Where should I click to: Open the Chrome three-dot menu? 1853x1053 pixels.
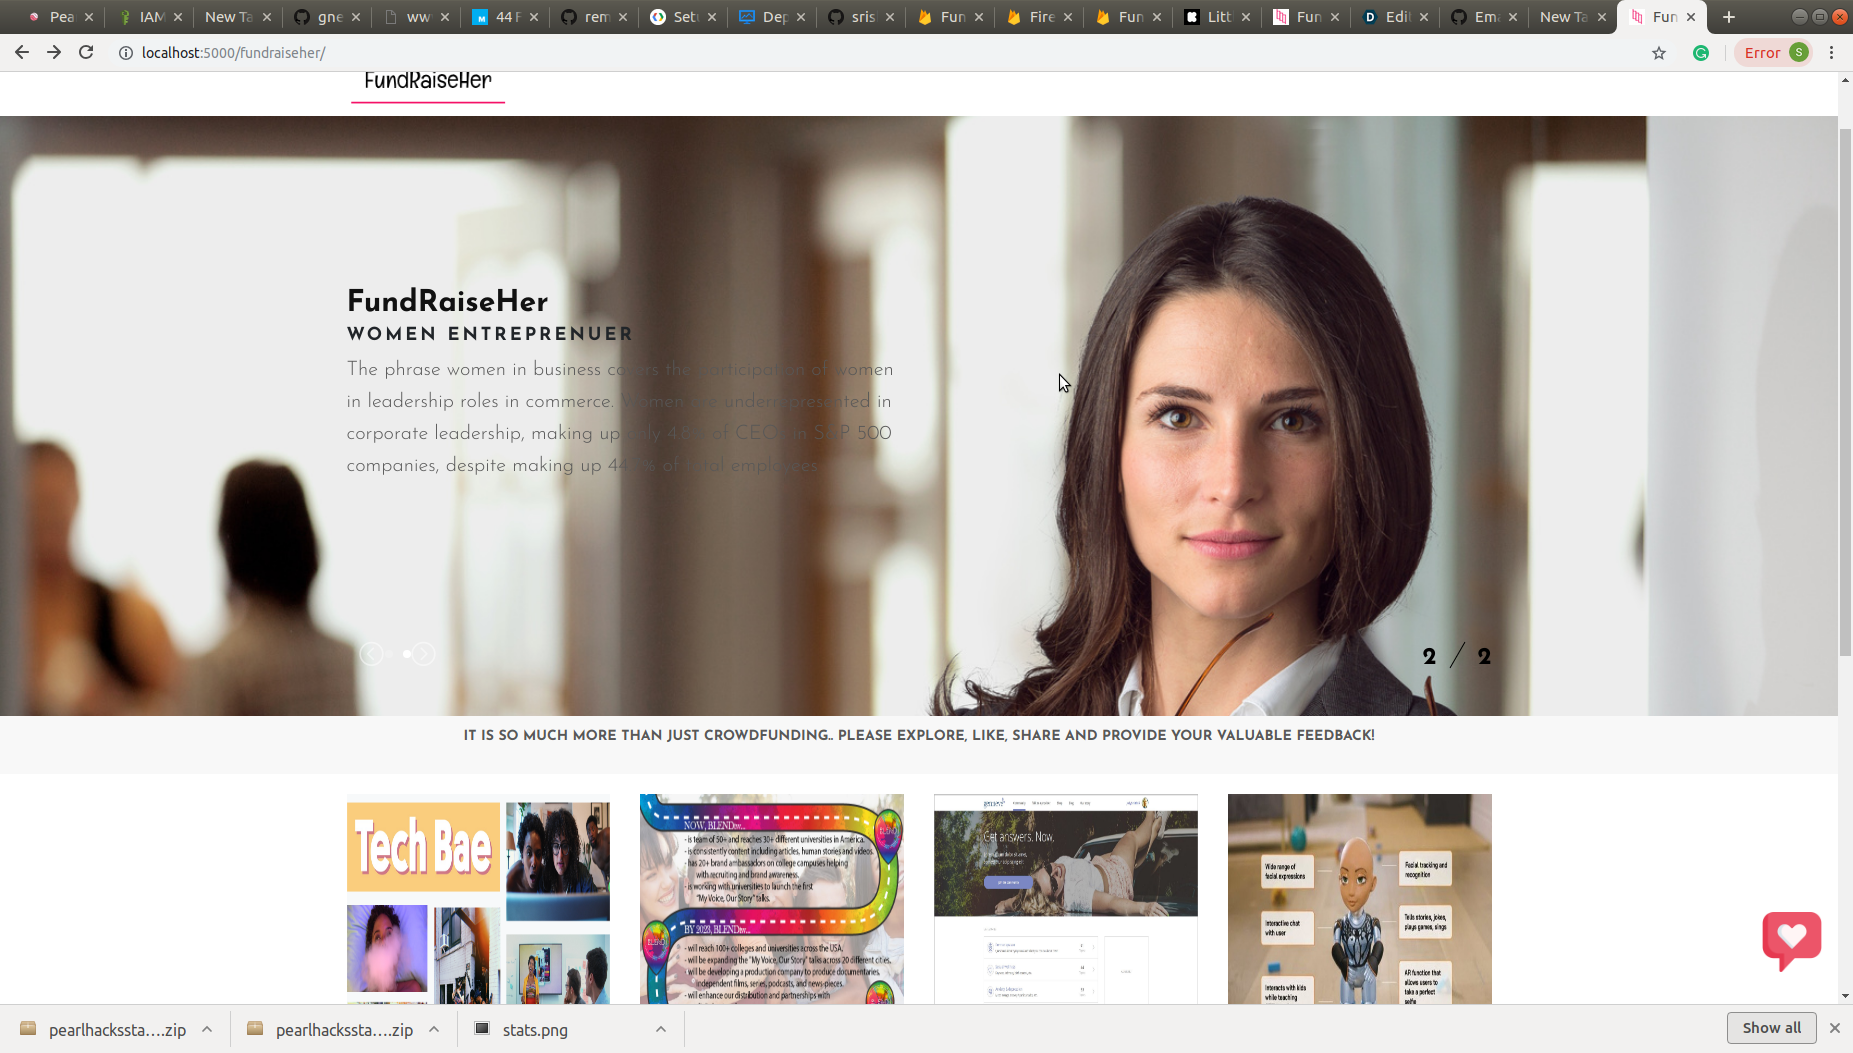1832,53
